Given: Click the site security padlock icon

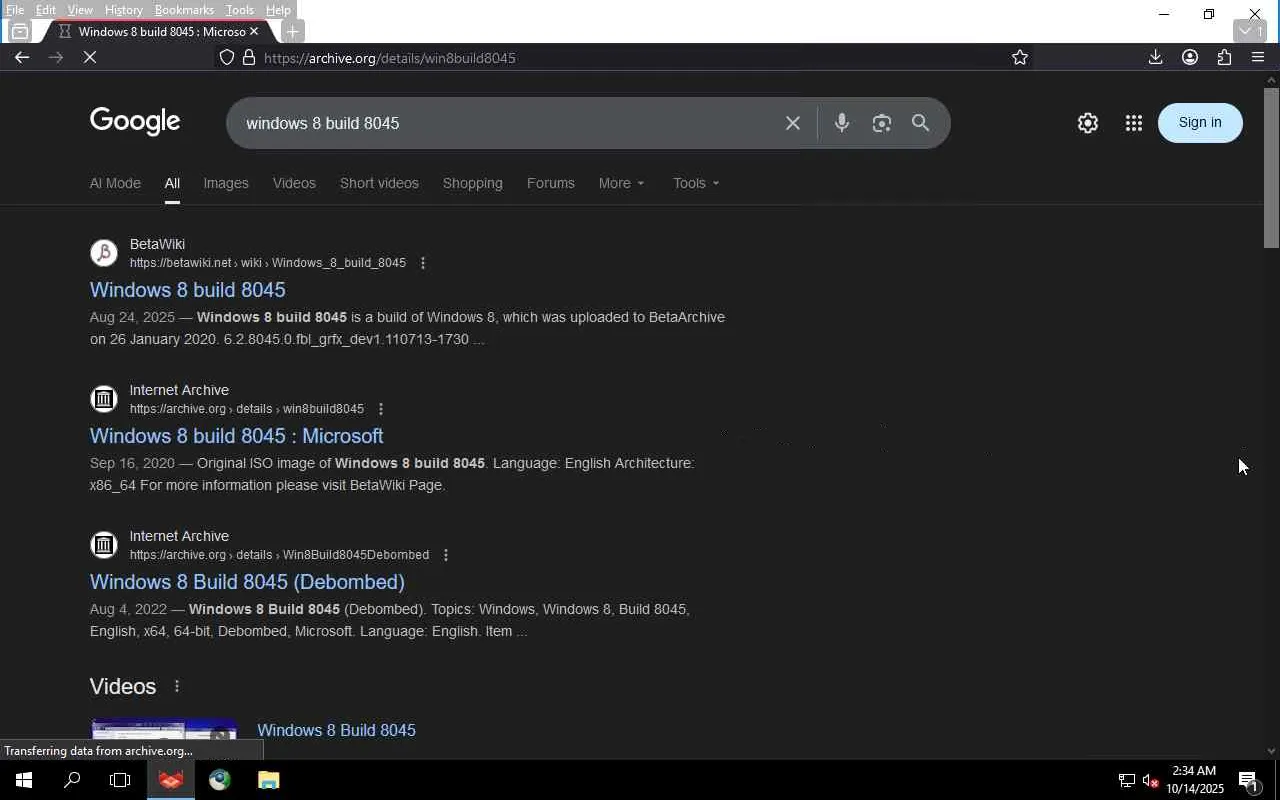Looking at the screenshot, I should (x=249, y=57).
